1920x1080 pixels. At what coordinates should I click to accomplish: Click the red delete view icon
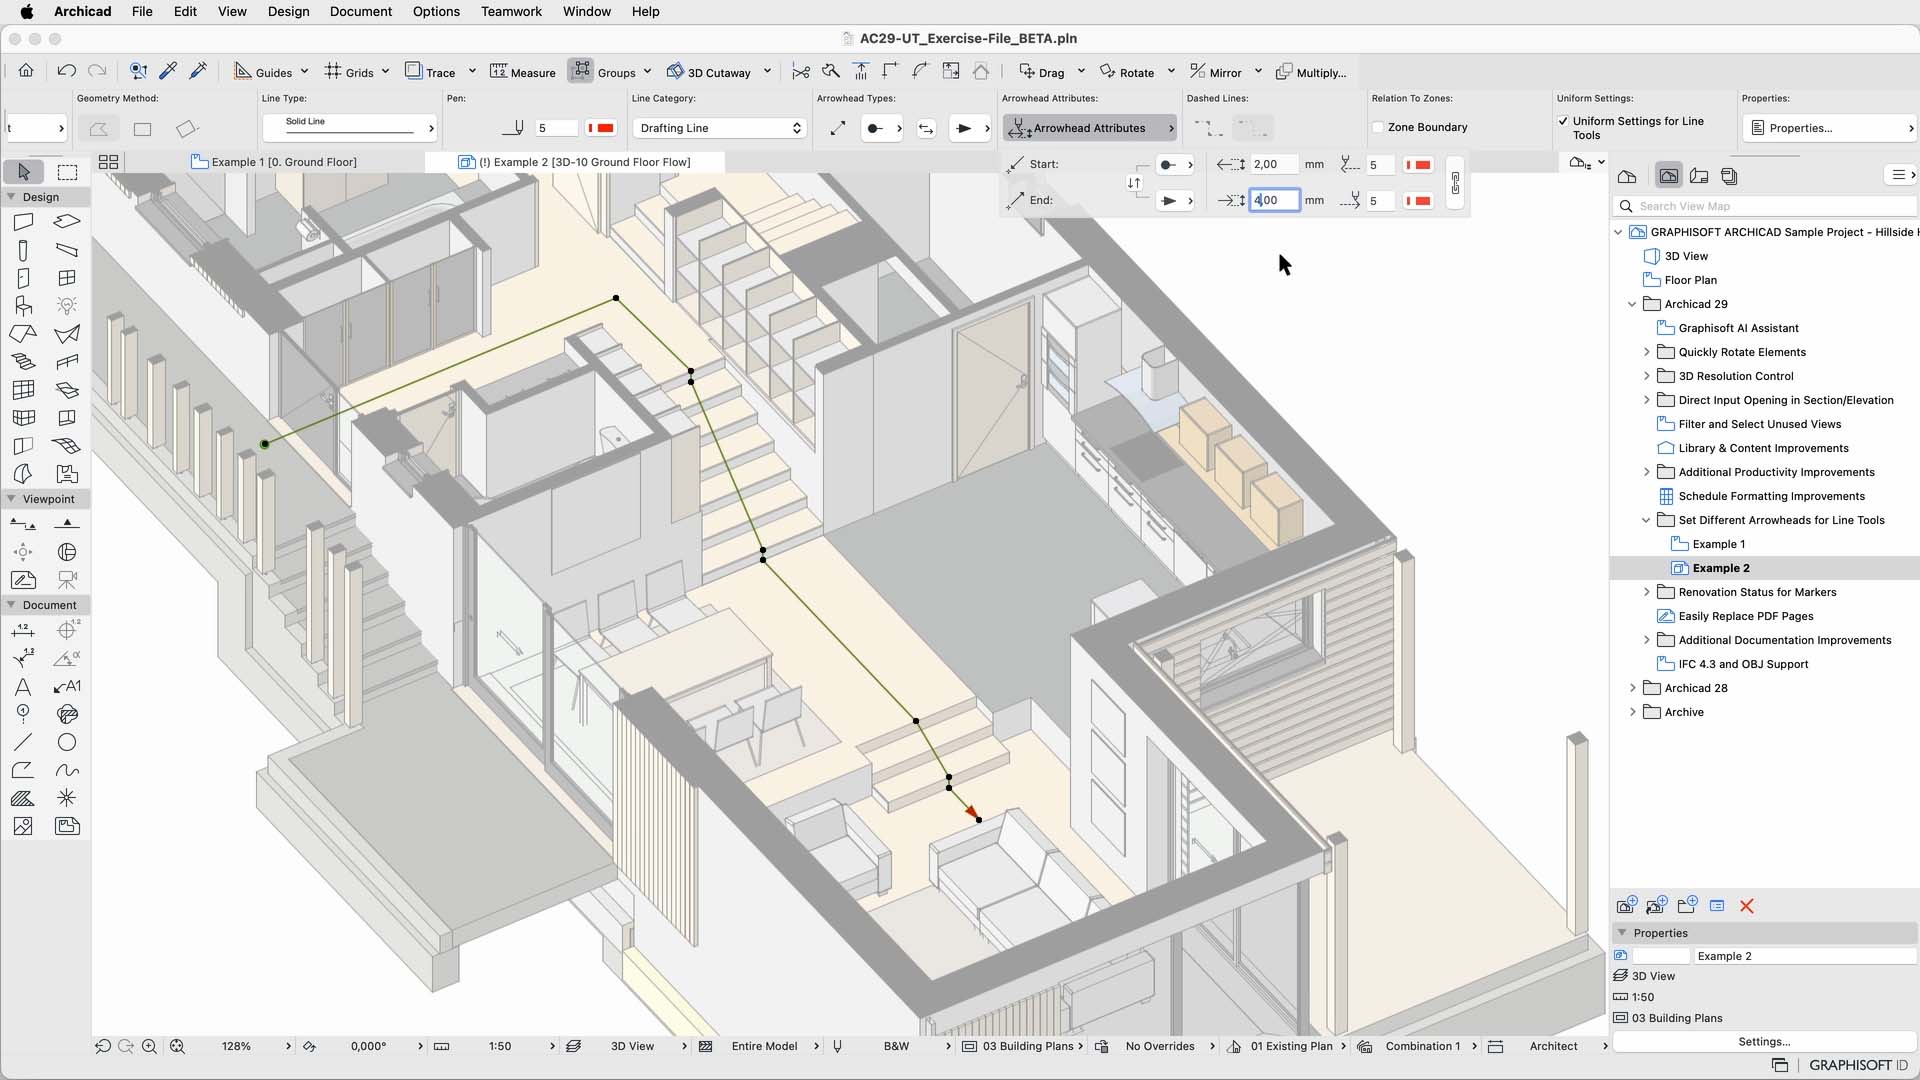point(1747,906)
